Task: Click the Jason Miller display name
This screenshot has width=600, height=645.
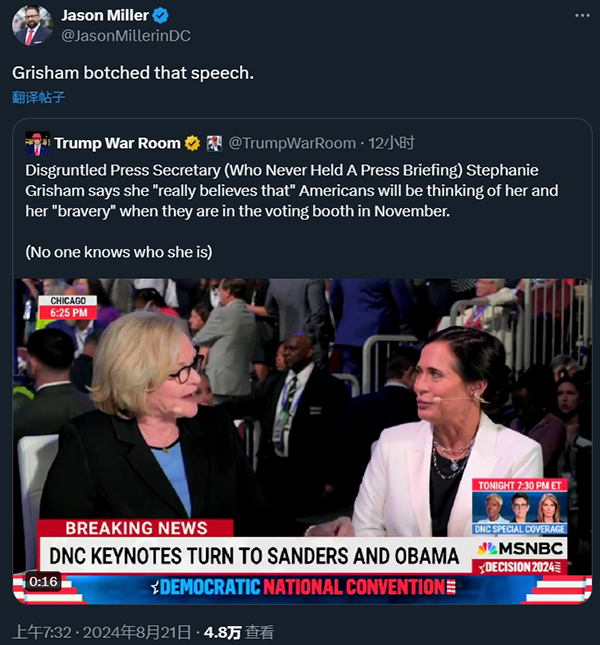Action: tap(105, 16)
